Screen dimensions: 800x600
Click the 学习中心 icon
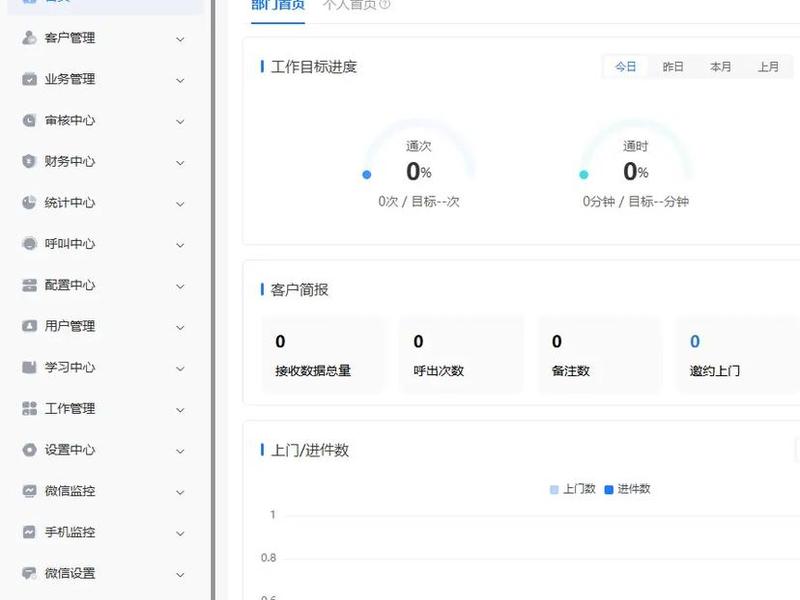coord(30,367)
